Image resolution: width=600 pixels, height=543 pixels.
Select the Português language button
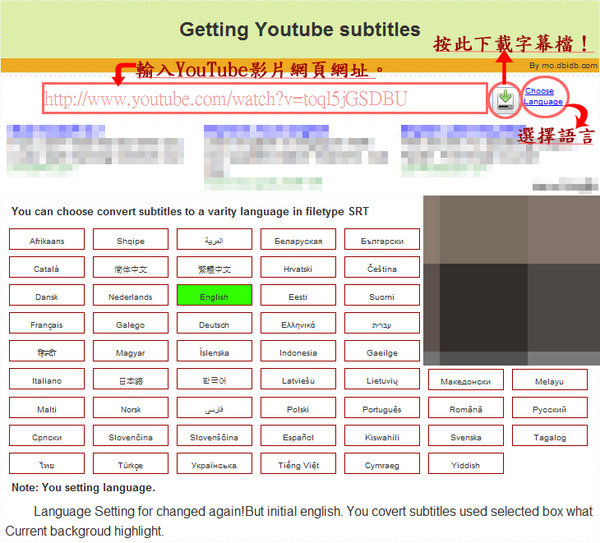382,408
